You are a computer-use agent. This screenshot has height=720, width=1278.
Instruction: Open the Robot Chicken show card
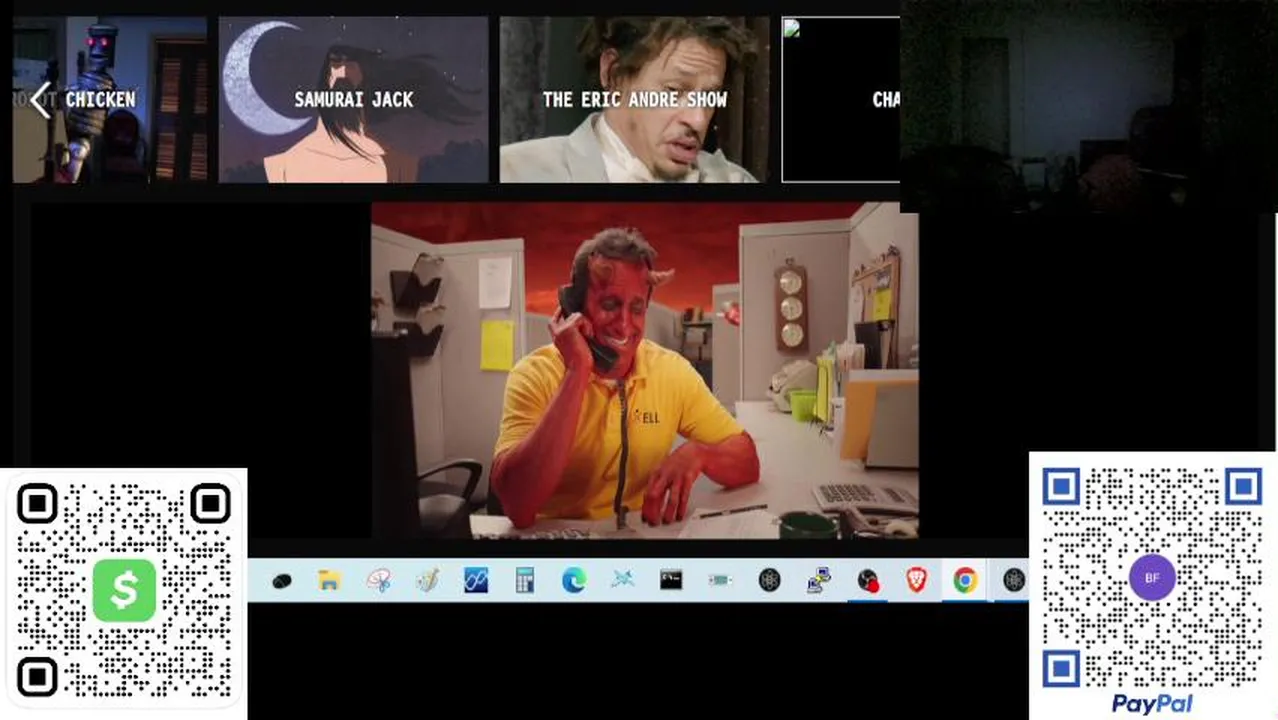(x=110, y=99)
